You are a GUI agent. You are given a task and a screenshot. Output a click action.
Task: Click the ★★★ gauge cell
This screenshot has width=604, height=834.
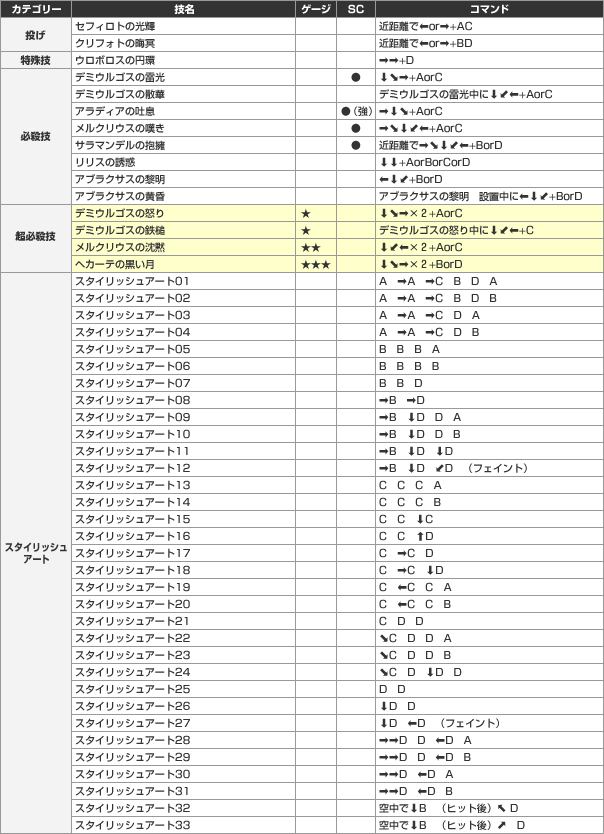pos(315,264)
